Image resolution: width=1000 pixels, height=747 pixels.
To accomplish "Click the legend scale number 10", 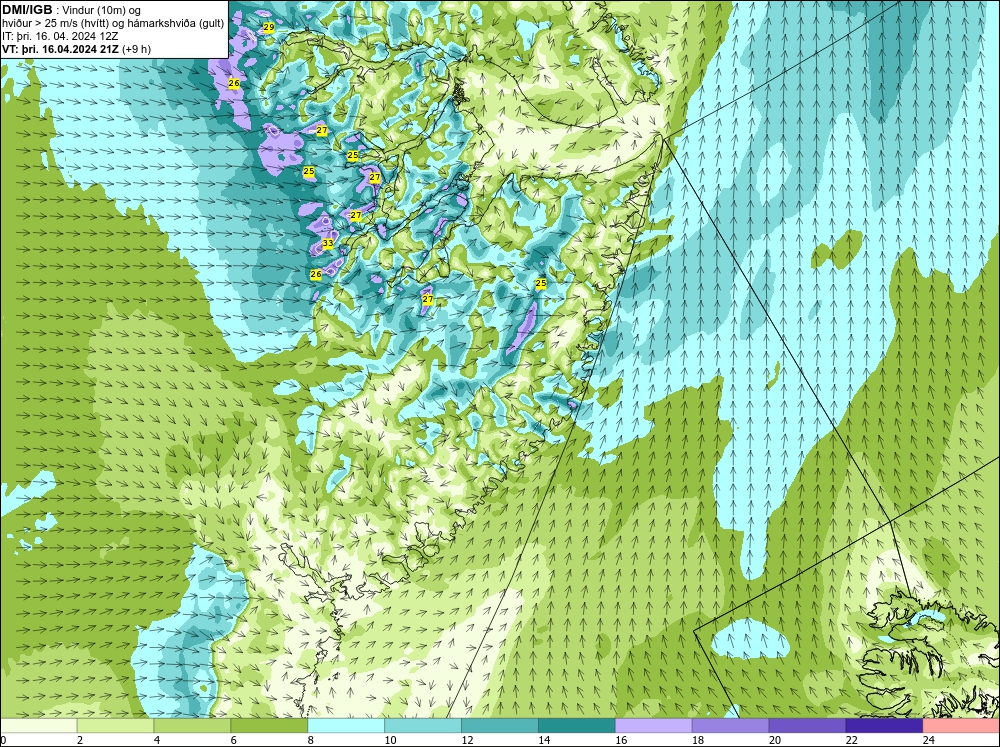I will click(390, 740).
